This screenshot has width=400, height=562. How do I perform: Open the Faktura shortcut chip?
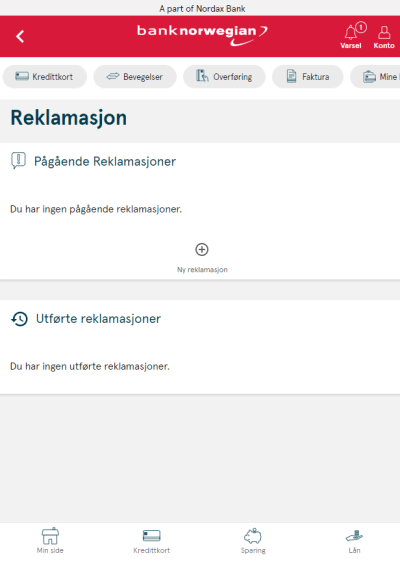coord(308,77)
